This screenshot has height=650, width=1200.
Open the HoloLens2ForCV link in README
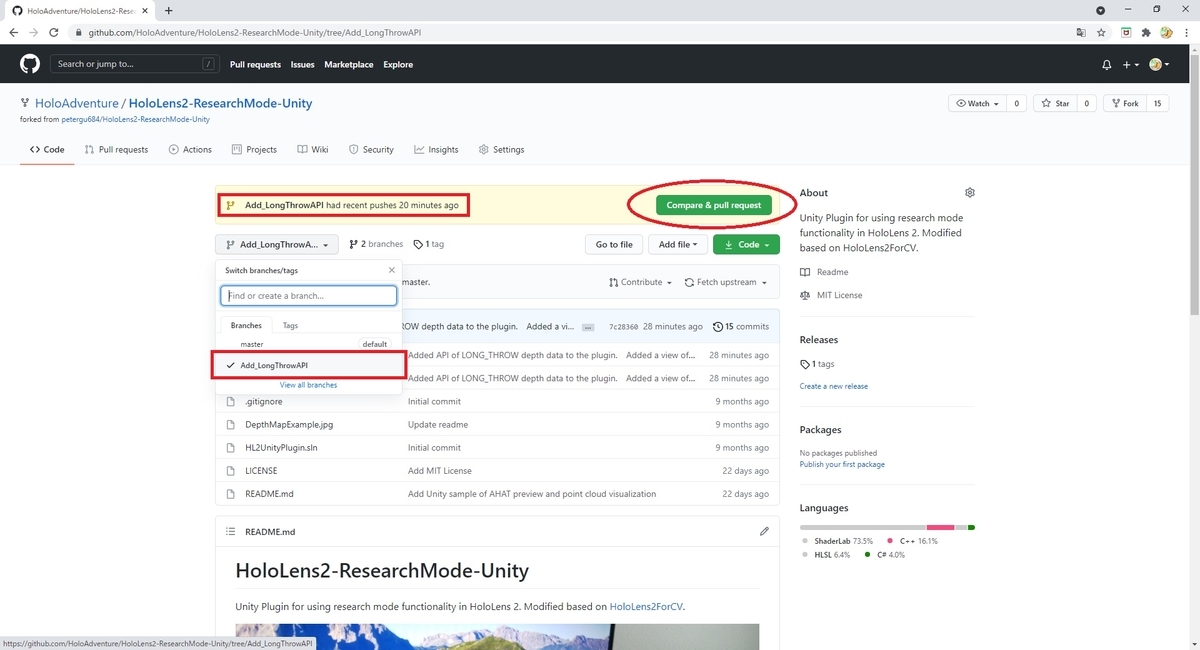(646, 606)
